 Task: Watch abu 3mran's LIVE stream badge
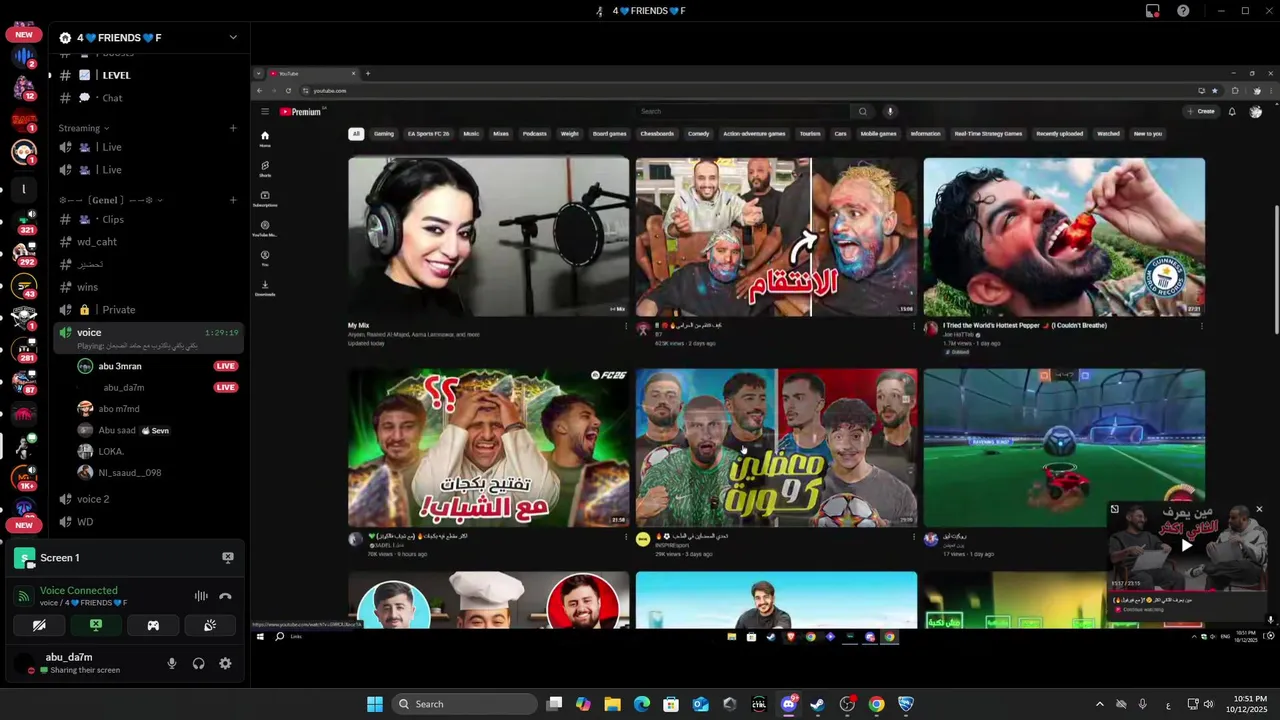point(226,366)
